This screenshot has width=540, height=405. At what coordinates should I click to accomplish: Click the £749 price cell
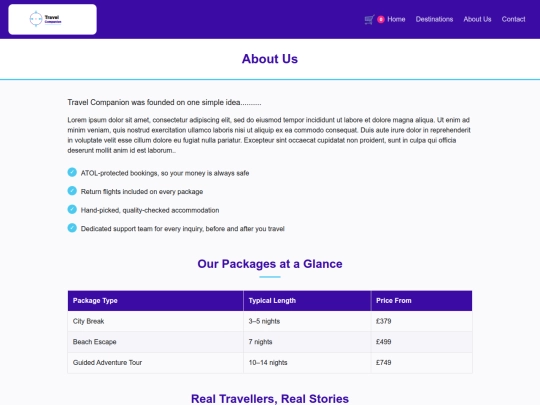tap(422, 363)
